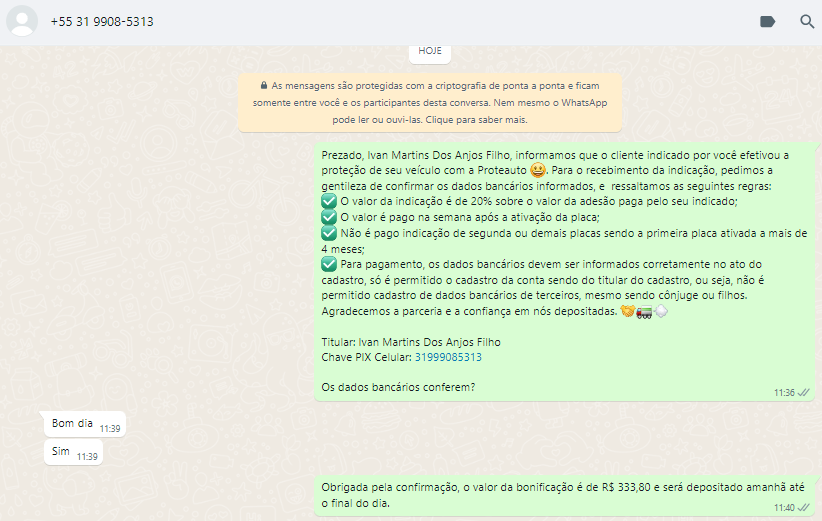
Task: Open message search with magnifier icon
Action: point(807,21)
